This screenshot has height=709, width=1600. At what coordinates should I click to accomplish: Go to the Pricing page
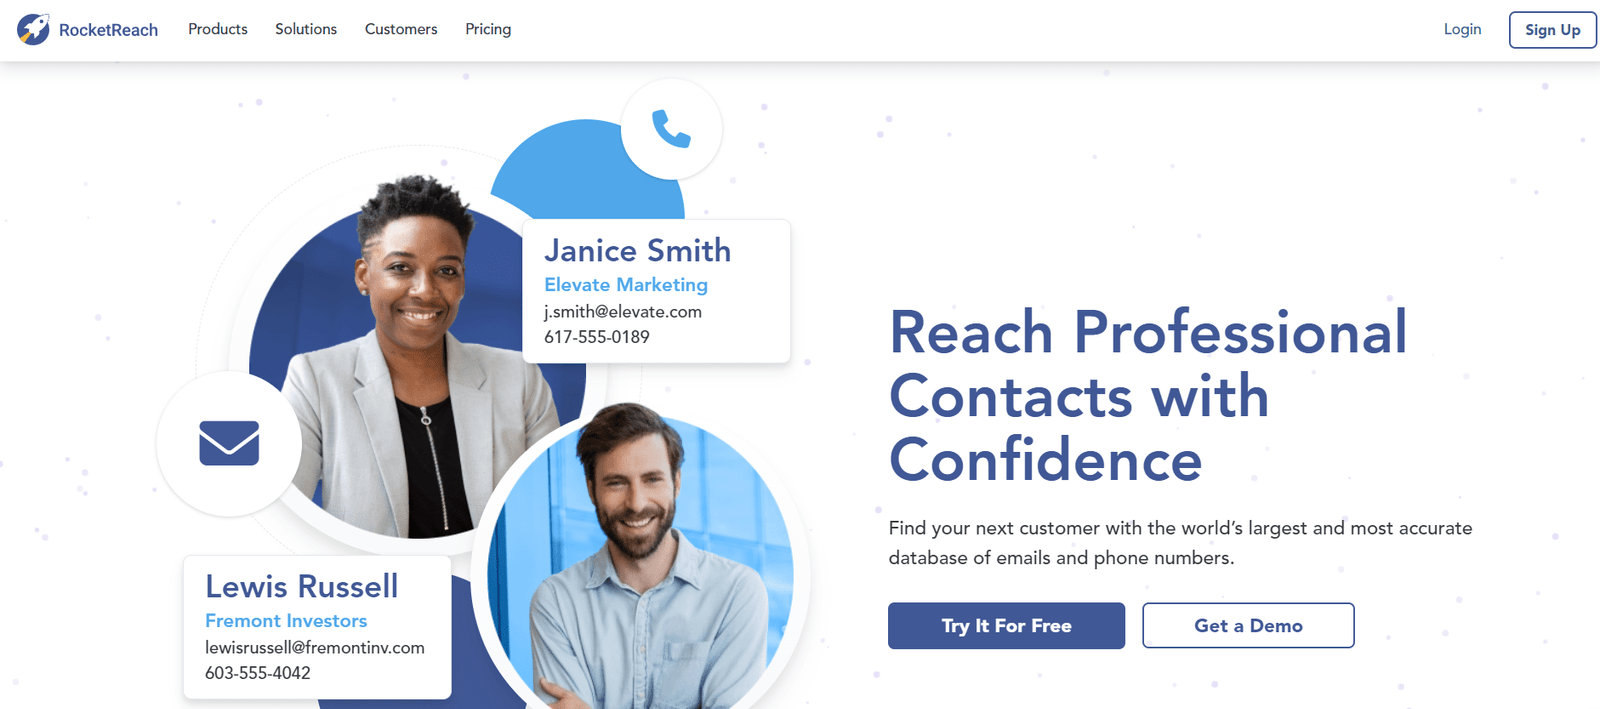[488, 29]
